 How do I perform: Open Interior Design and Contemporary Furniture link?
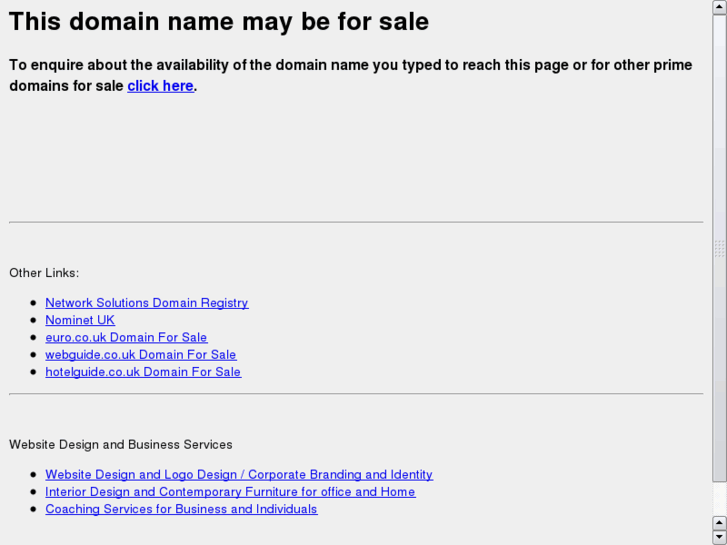coord(230,492)
